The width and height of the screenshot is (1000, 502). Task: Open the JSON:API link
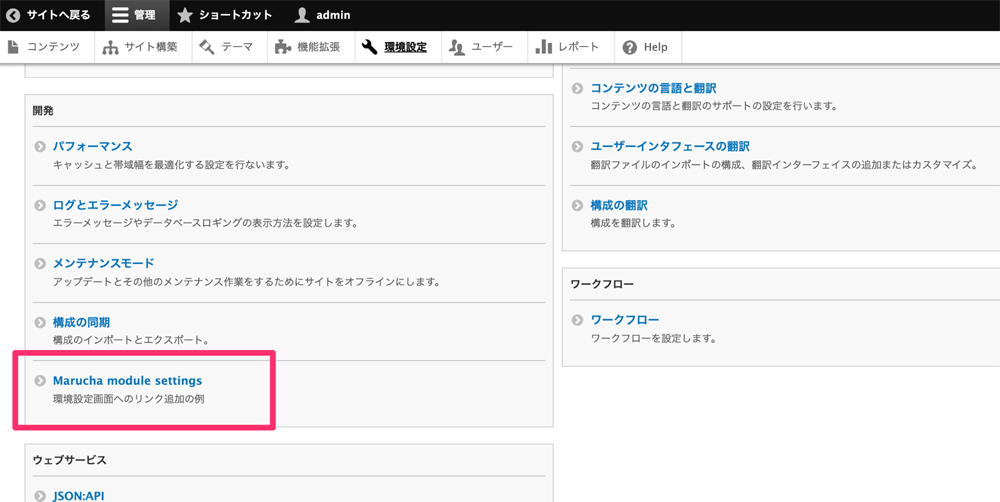click(78, 496)
